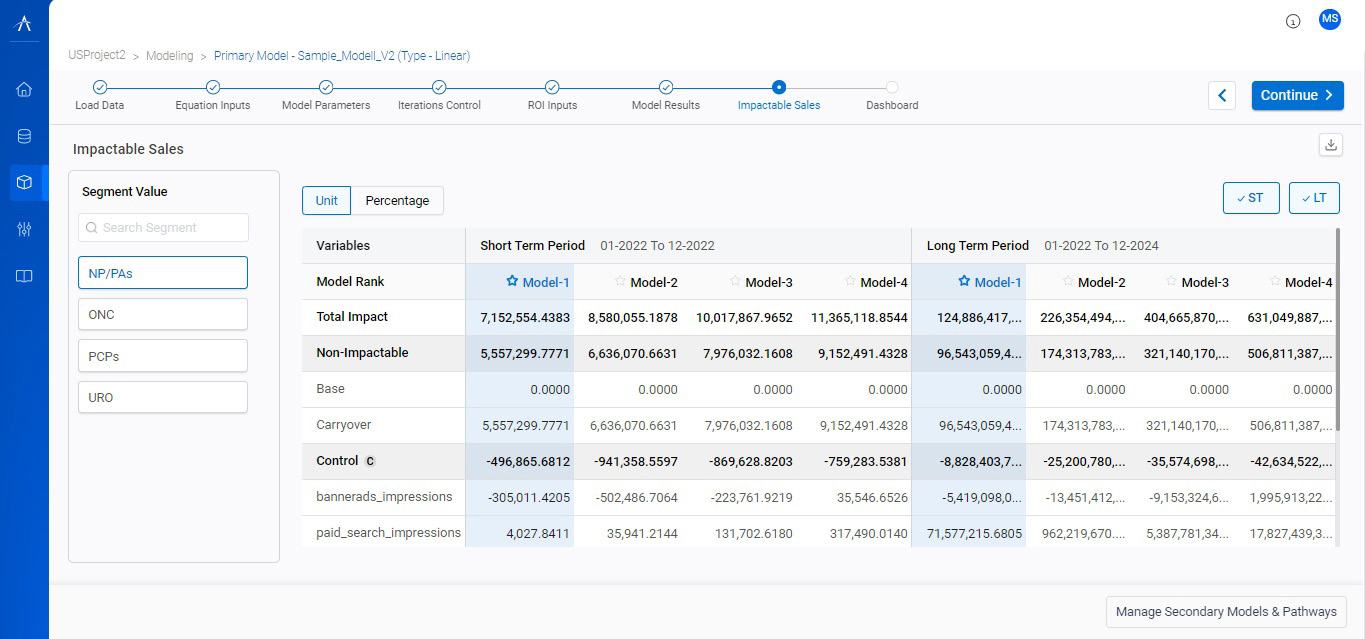
Task: Open Manage Secondary Models & Pathways
Action: 1225,611
